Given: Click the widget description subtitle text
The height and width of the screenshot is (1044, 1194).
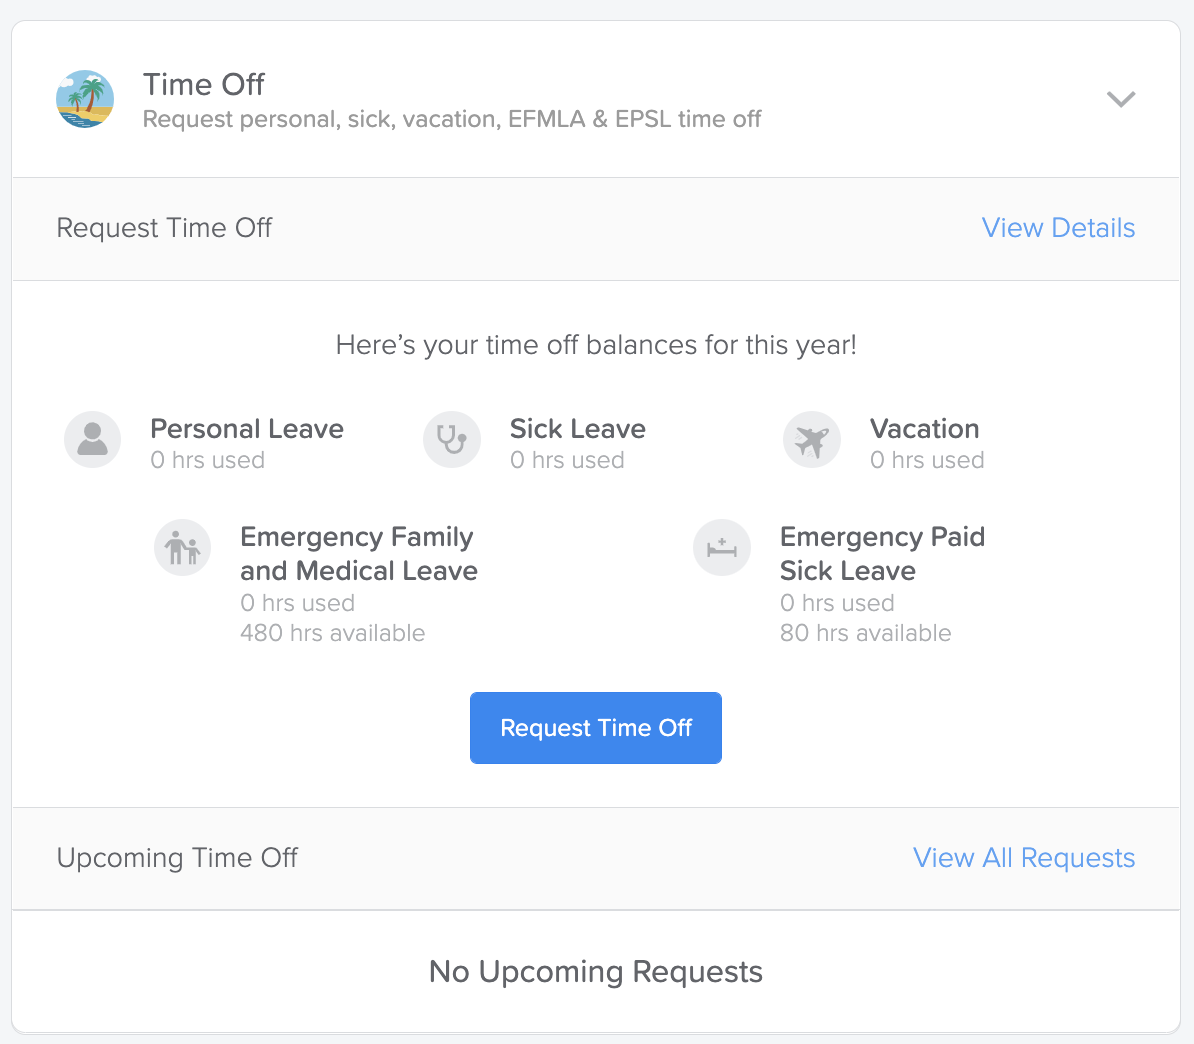Looking at the screenshot, I should 452,119.
